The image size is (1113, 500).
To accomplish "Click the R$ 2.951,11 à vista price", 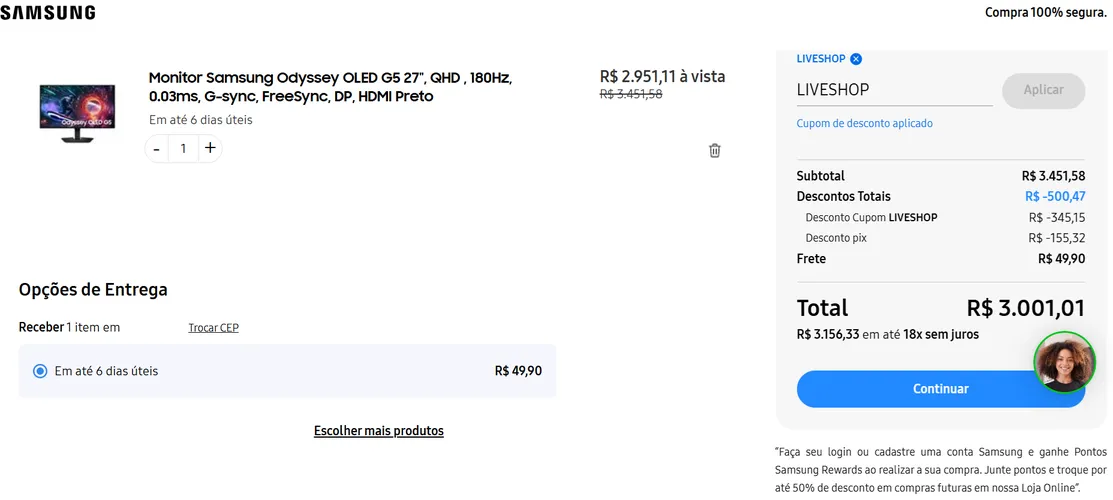I will 662,76.
